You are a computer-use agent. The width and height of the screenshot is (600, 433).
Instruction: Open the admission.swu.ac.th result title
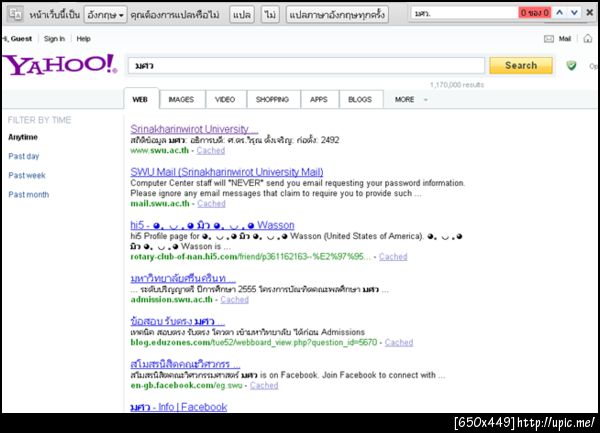click(x=183, y=278)
